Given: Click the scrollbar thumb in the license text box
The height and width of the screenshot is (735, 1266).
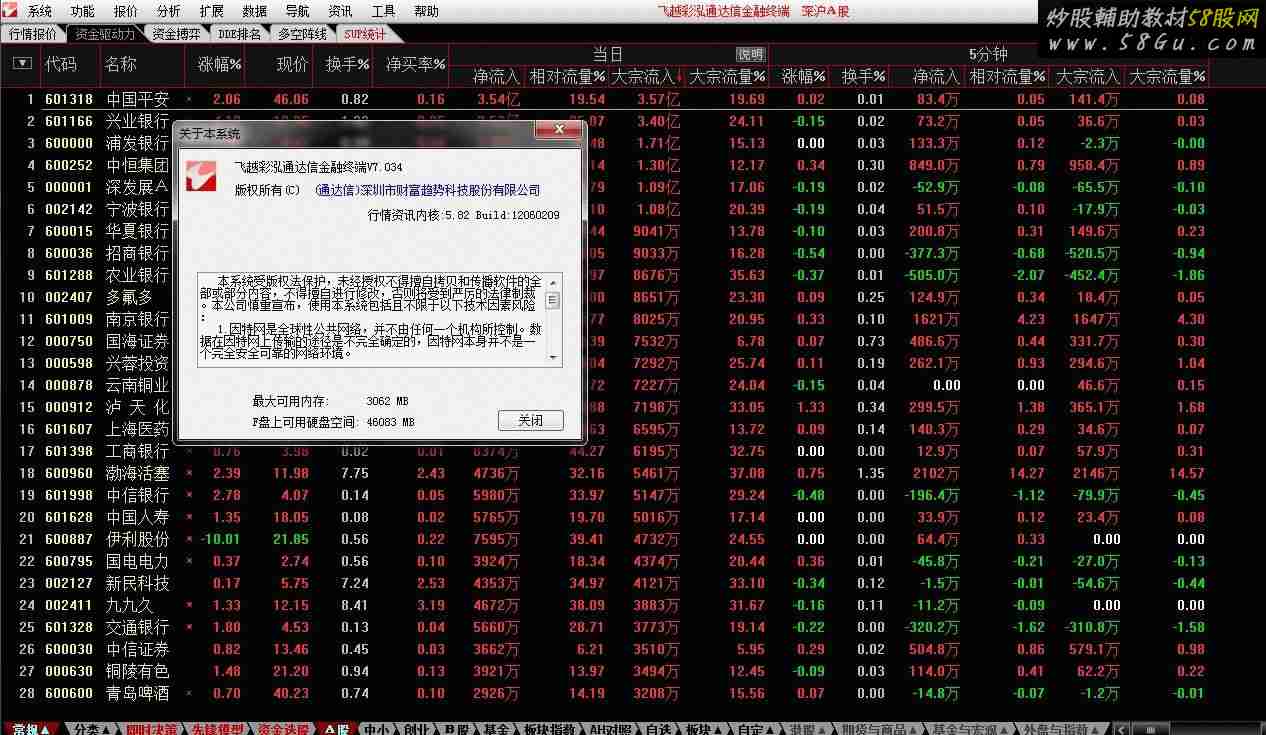Looking at the screenshot, I should (553, 300).
